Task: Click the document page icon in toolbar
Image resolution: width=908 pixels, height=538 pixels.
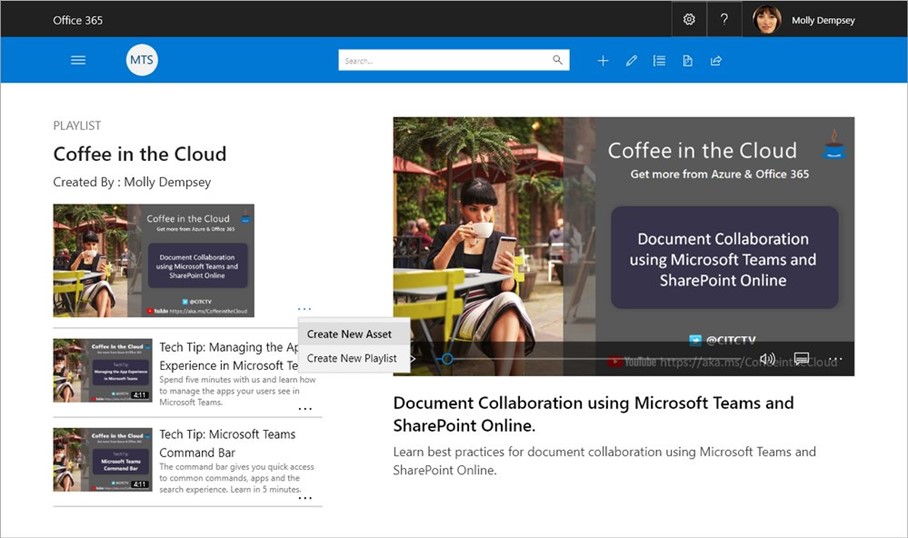Action: (687, 60)
